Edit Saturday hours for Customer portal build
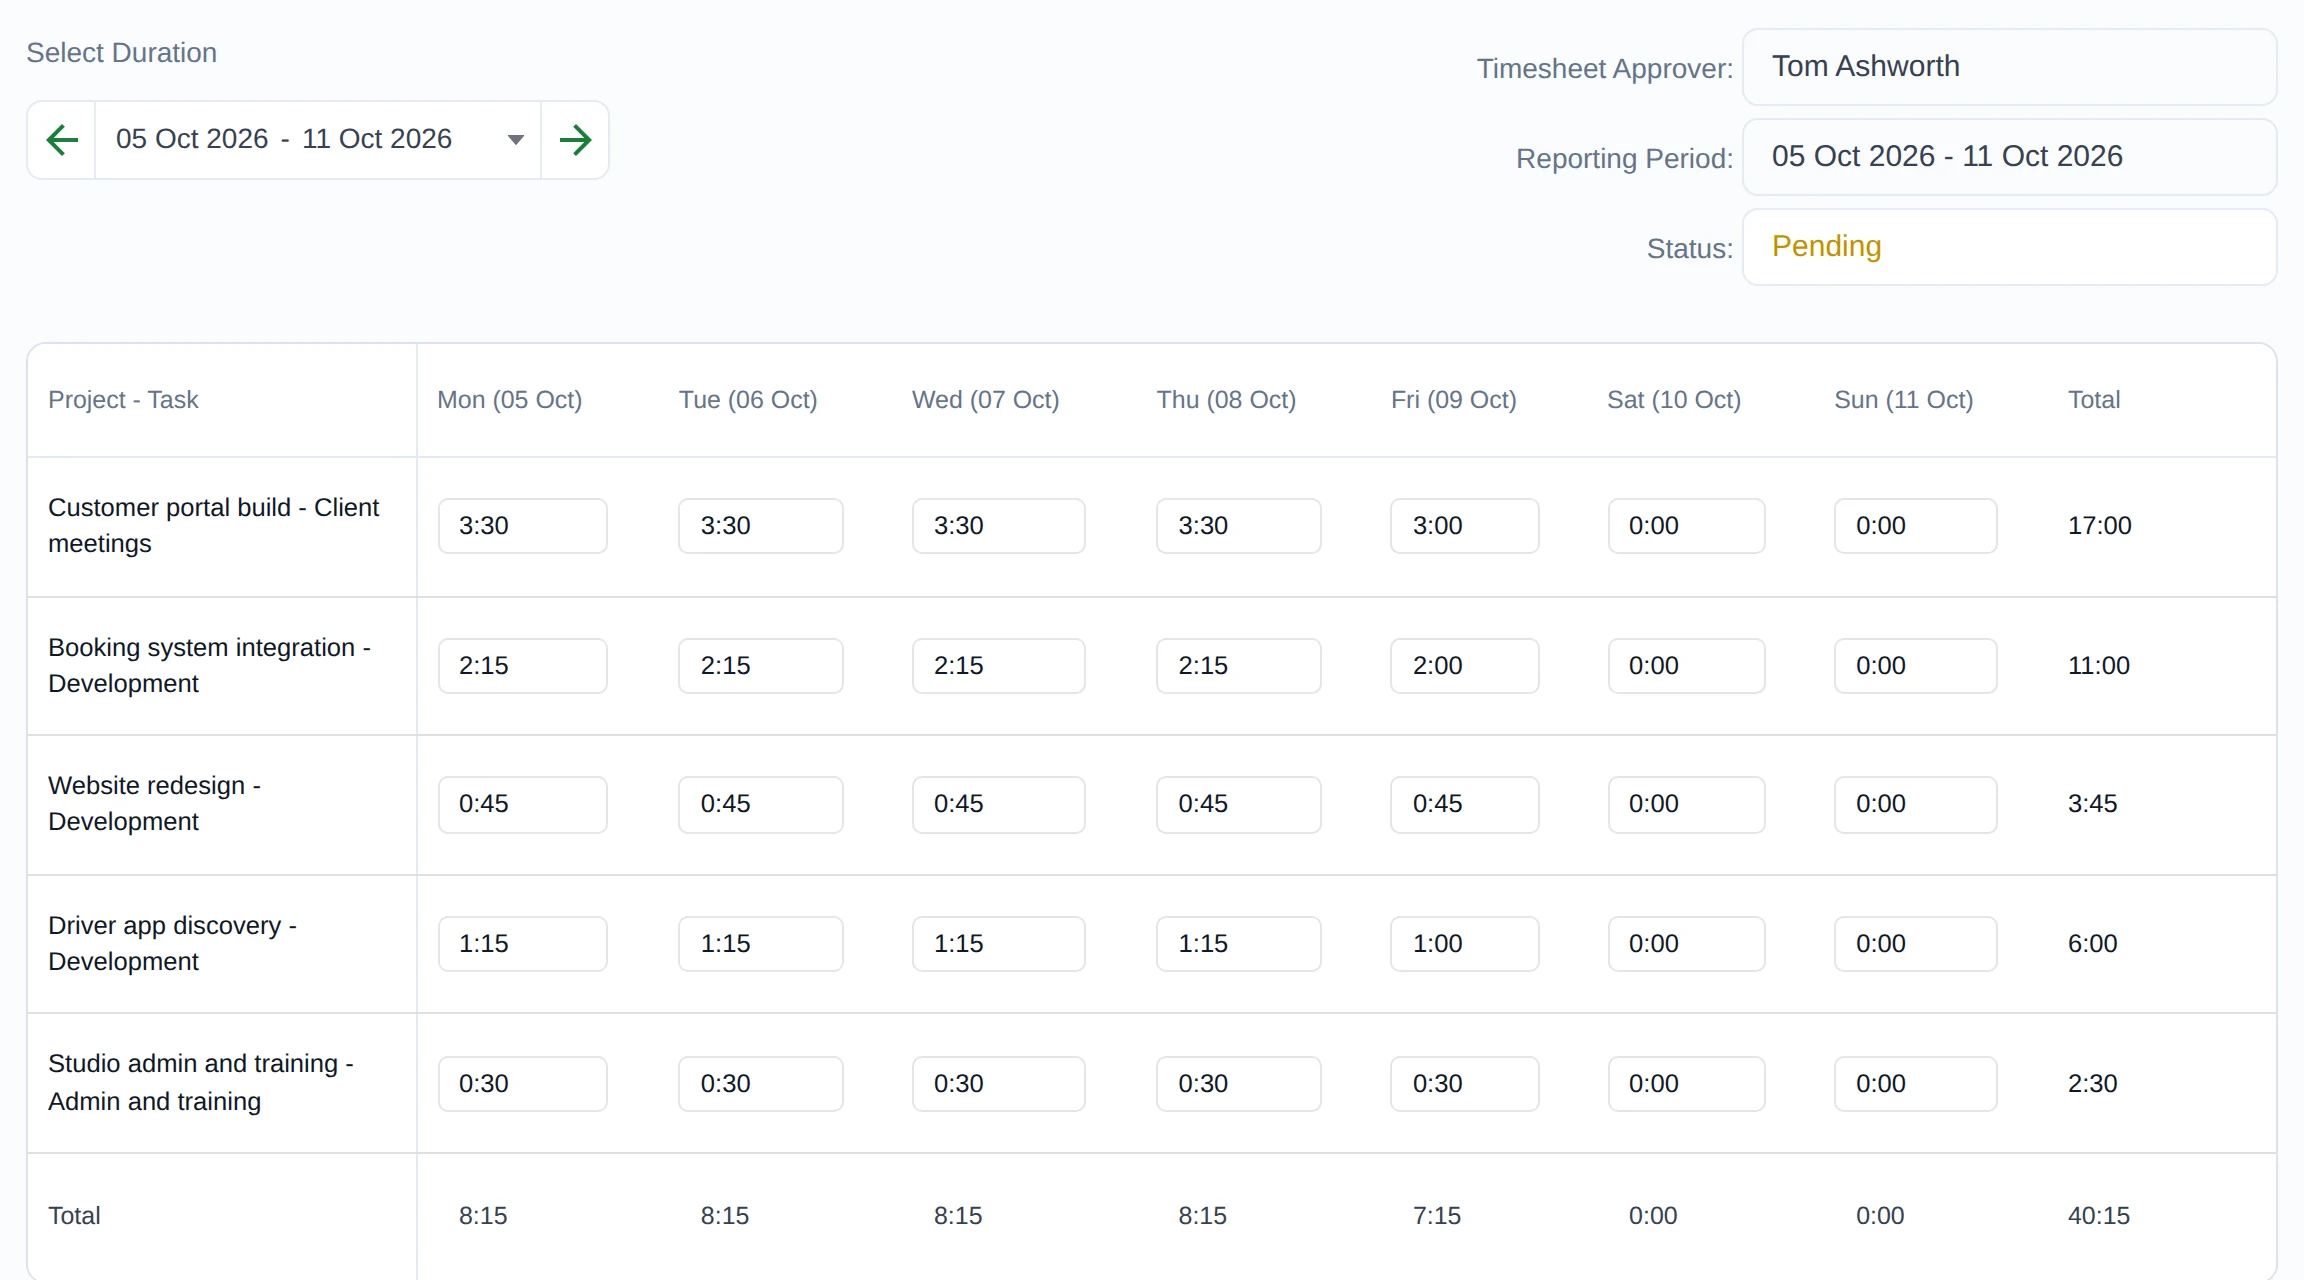This screenshot has width=2304, height=1280. tap(1687, 526)
